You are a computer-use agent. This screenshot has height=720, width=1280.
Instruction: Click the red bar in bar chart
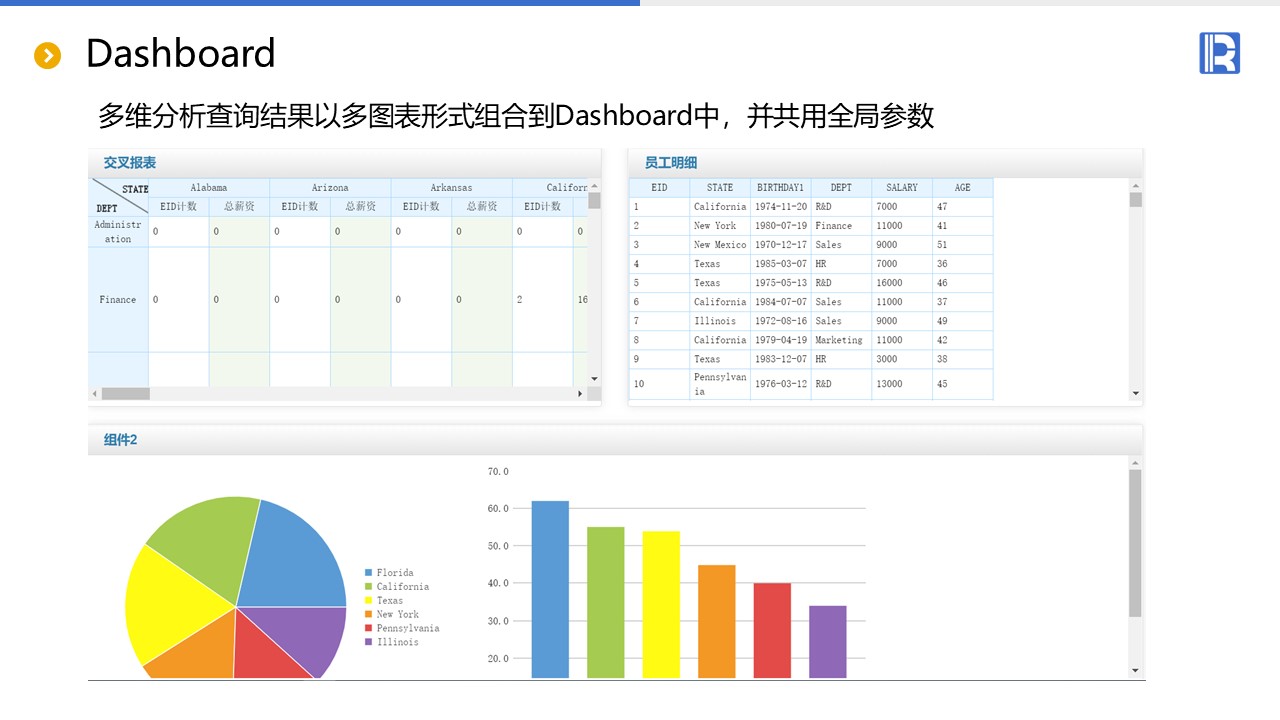pyautogui.click(x=772, y=631)
